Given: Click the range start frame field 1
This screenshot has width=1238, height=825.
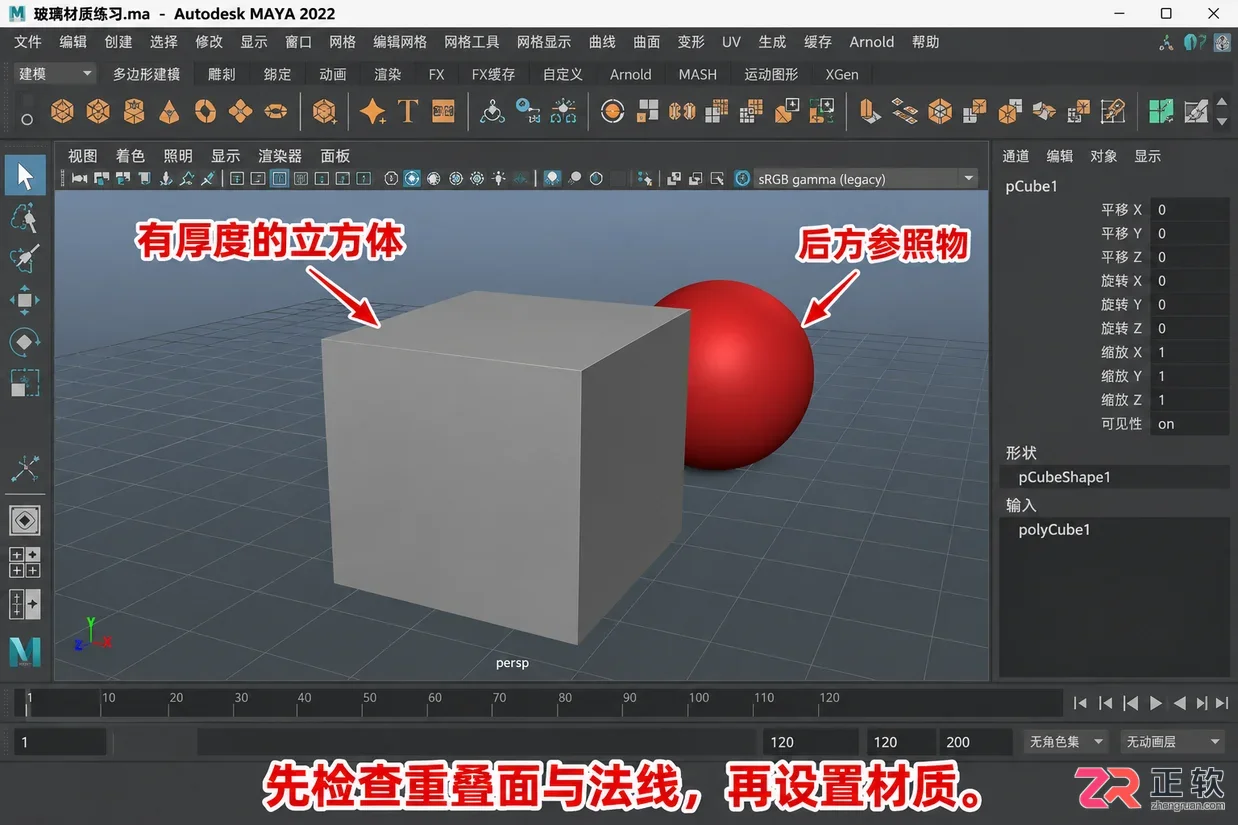Looking at the screenshot, I should tap(59, 742).
